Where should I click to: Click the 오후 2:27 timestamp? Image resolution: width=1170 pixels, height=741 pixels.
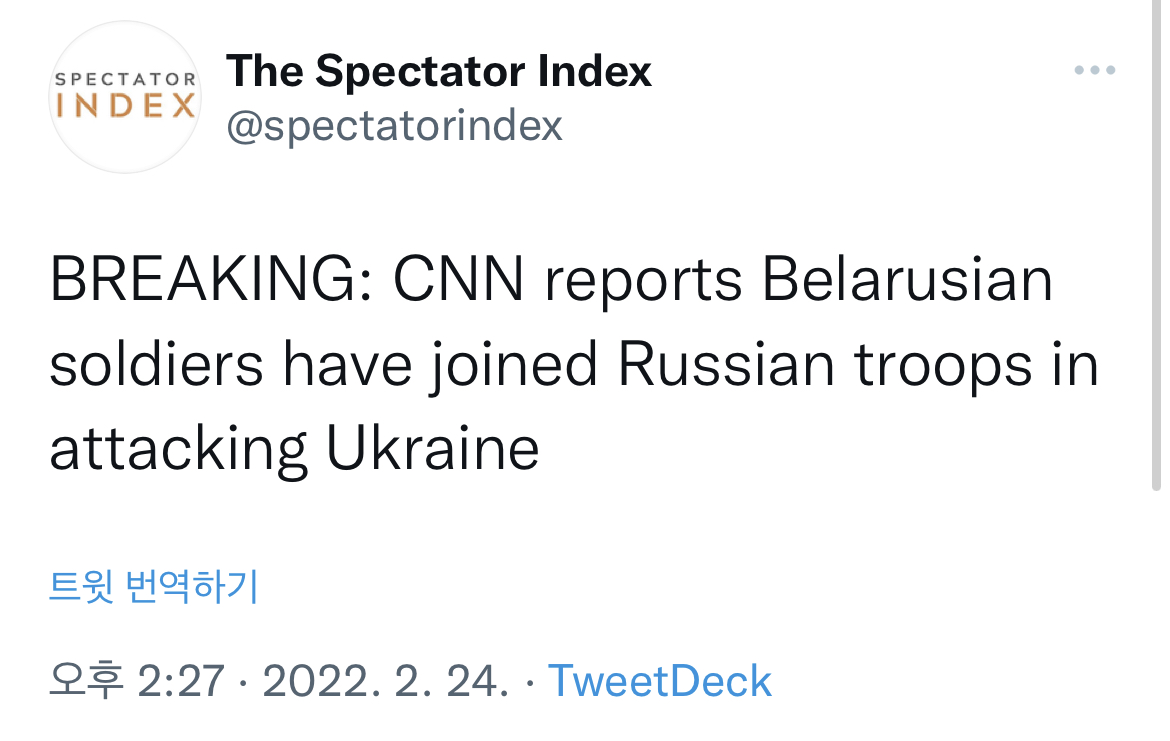[x=137, y=681]
